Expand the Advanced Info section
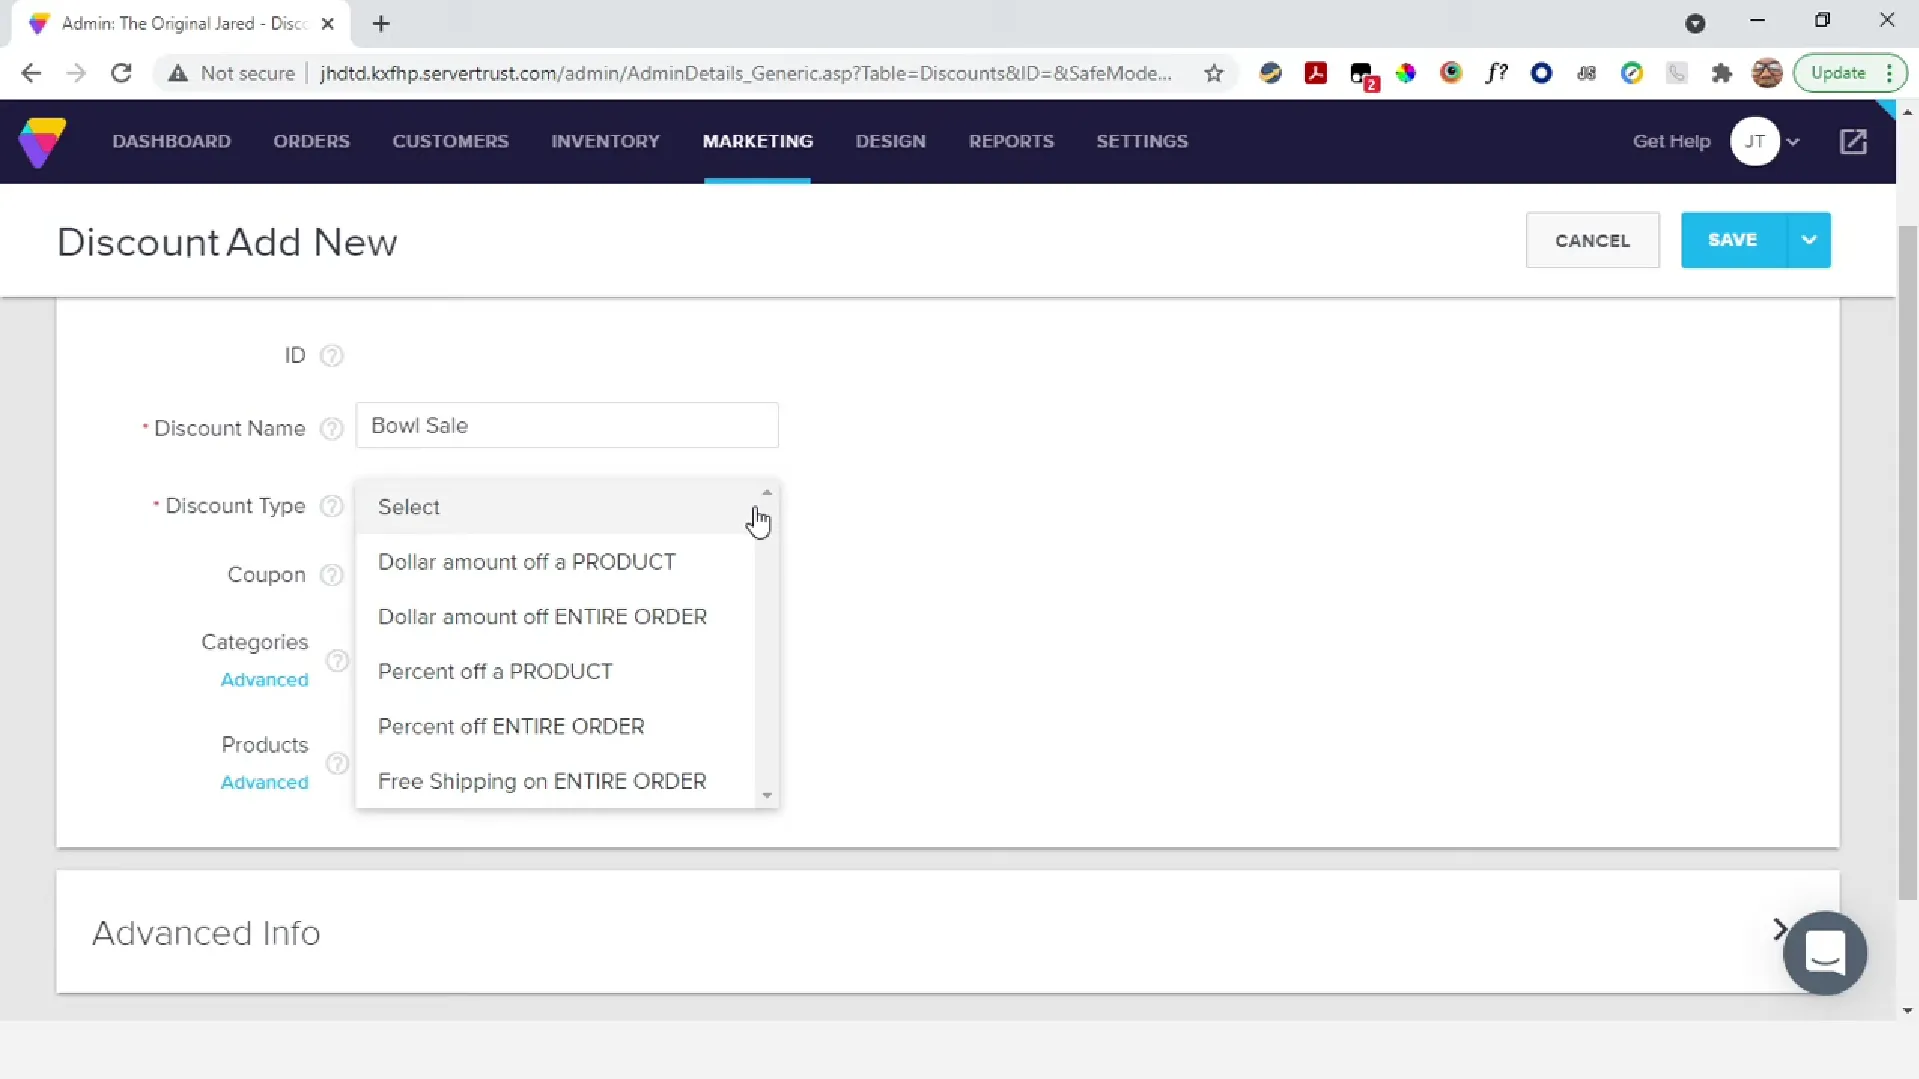The image size is (1919, 1079). (x=1778, y=930)
